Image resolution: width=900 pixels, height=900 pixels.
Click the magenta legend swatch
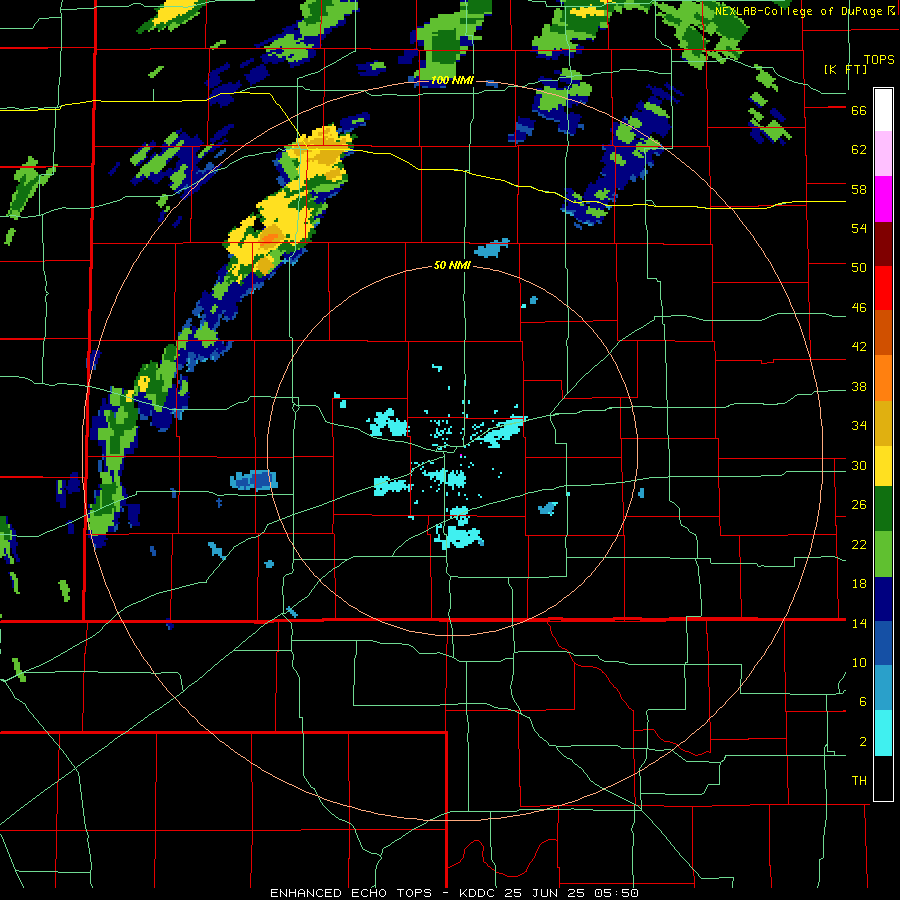(883, 199)
